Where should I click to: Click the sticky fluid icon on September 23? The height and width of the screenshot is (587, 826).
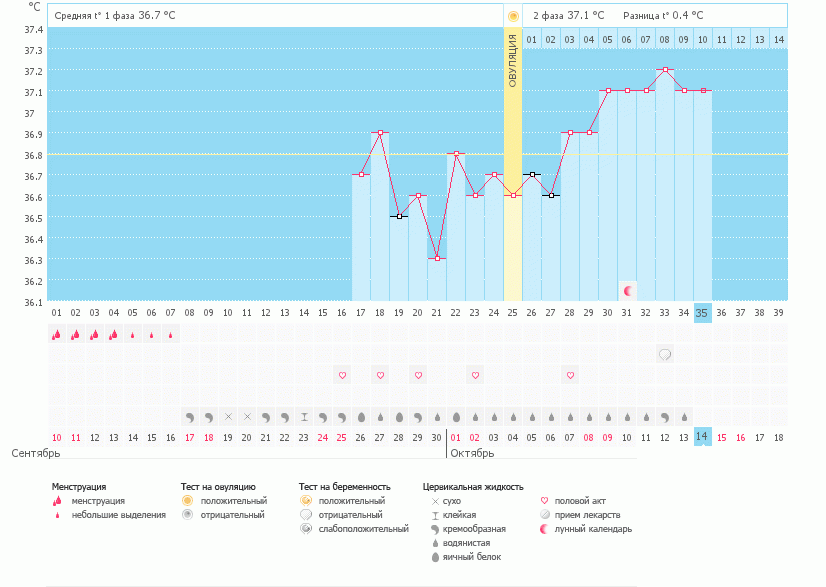tap(304, 417)
